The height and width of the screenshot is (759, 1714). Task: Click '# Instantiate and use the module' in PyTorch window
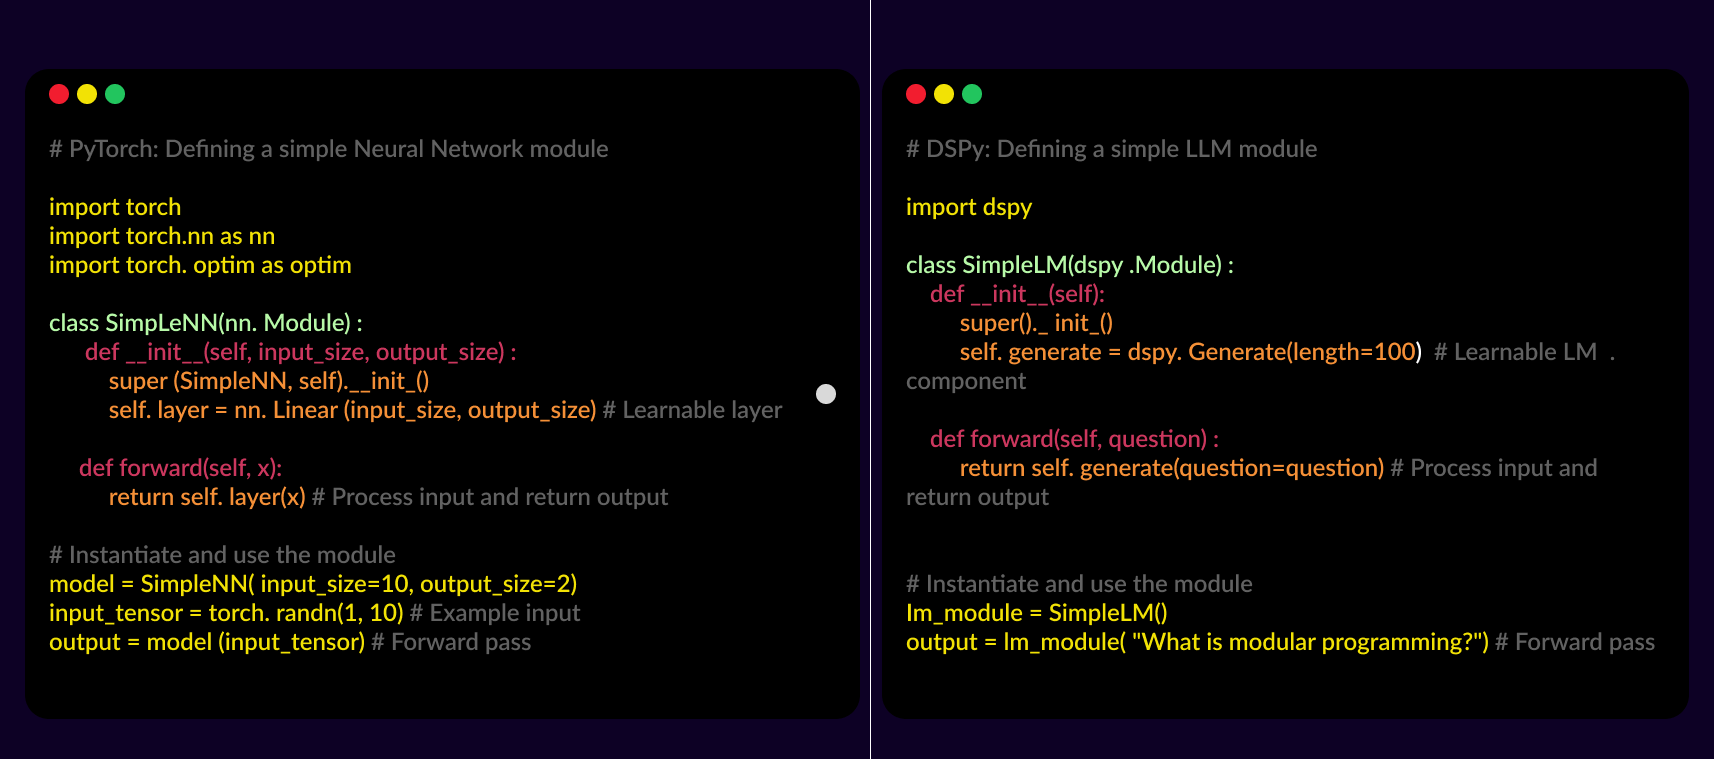(222, 555)
